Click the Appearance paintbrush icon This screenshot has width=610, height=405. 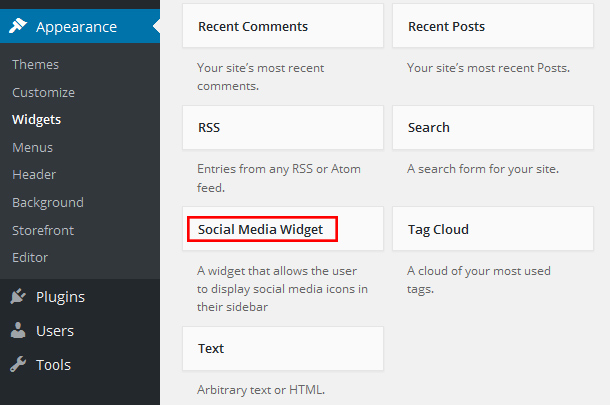pos(19,27)
